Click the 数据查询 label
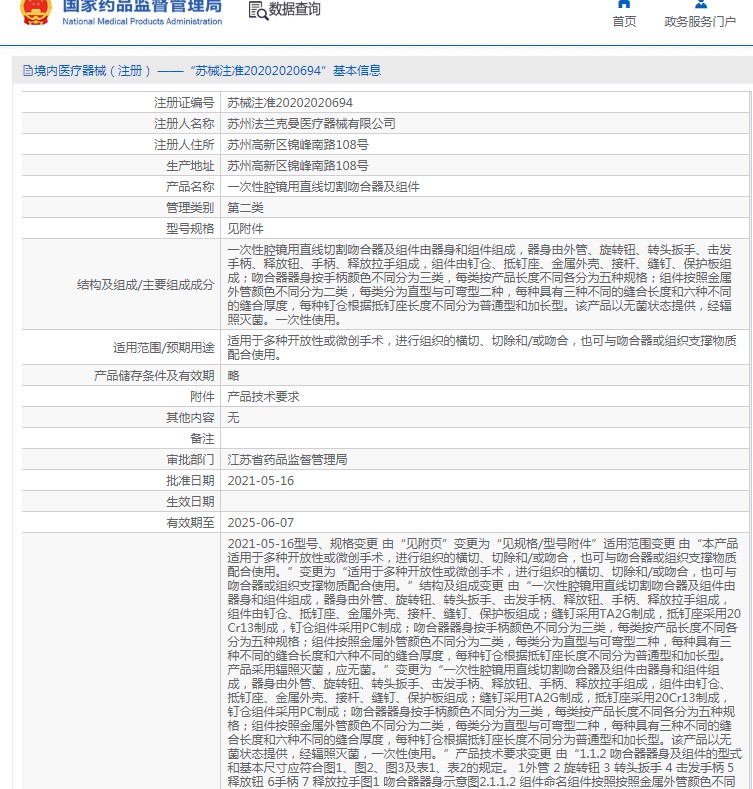 pyautogui.click(x=294, y=9)
